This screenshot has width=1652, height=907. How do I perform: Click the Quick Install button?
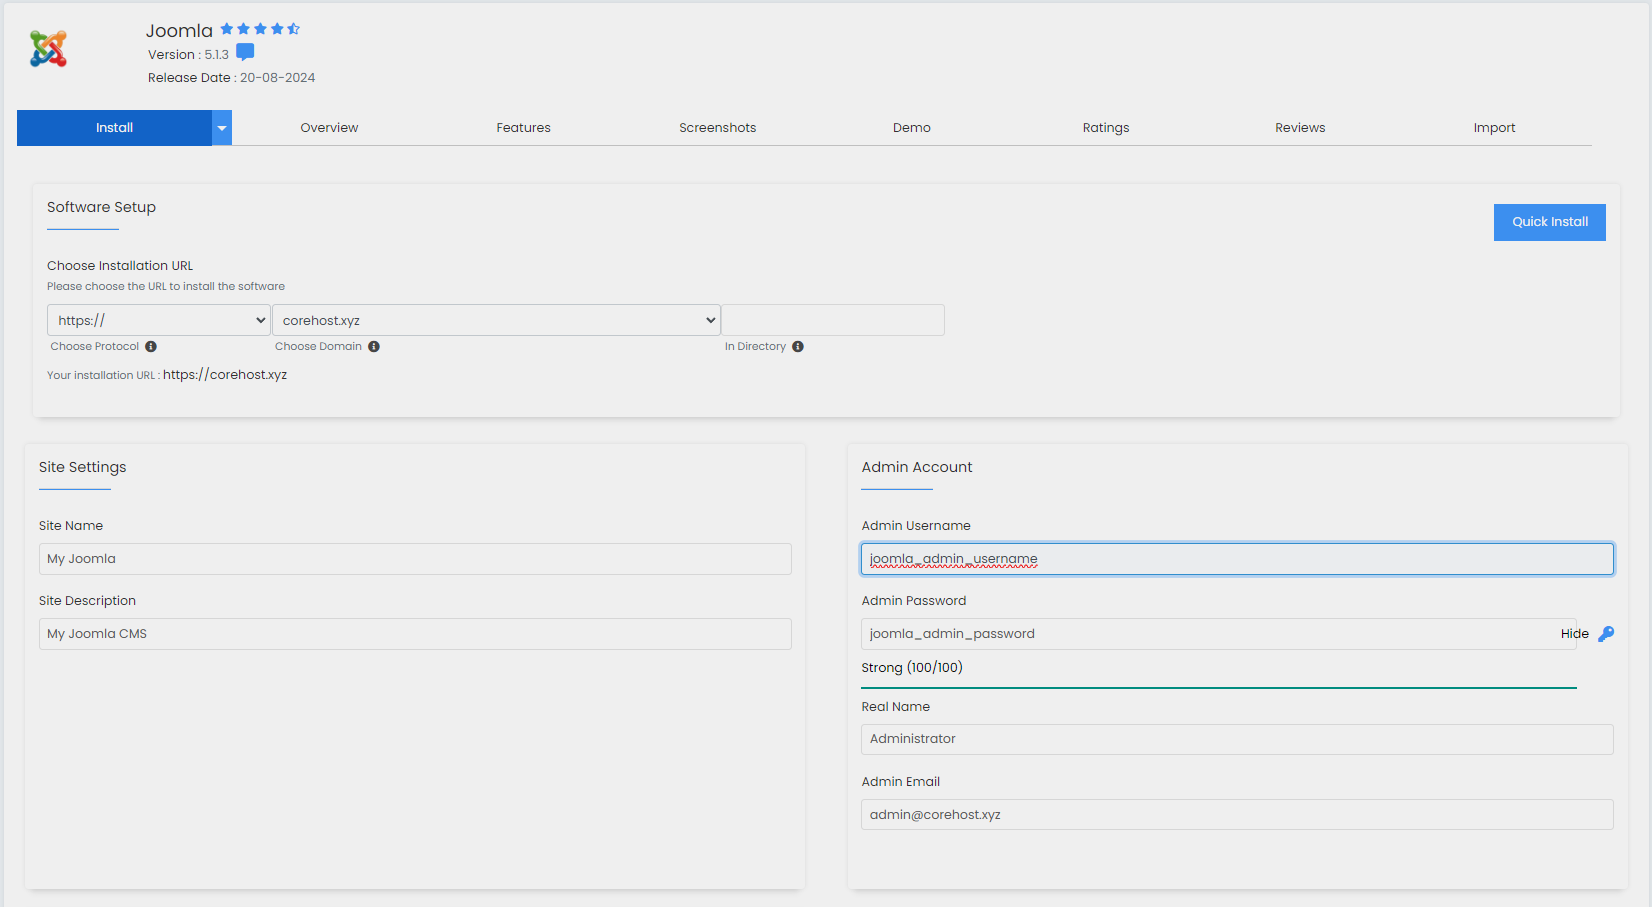[1550, 222]
